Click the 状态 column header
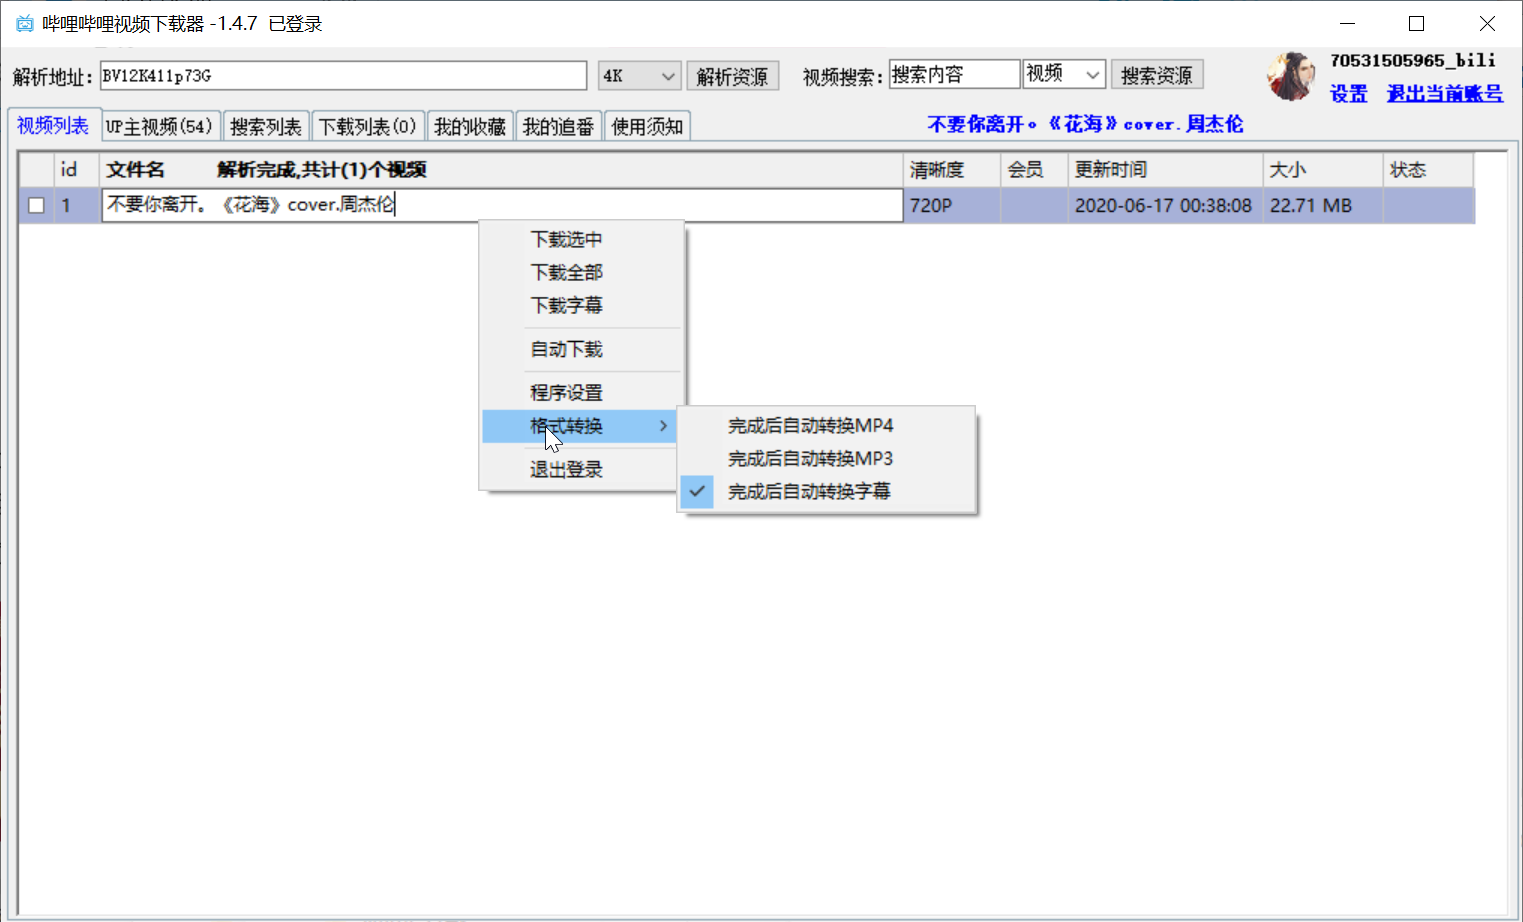This screenshot has width=1523, height=922. (1428, 170)
